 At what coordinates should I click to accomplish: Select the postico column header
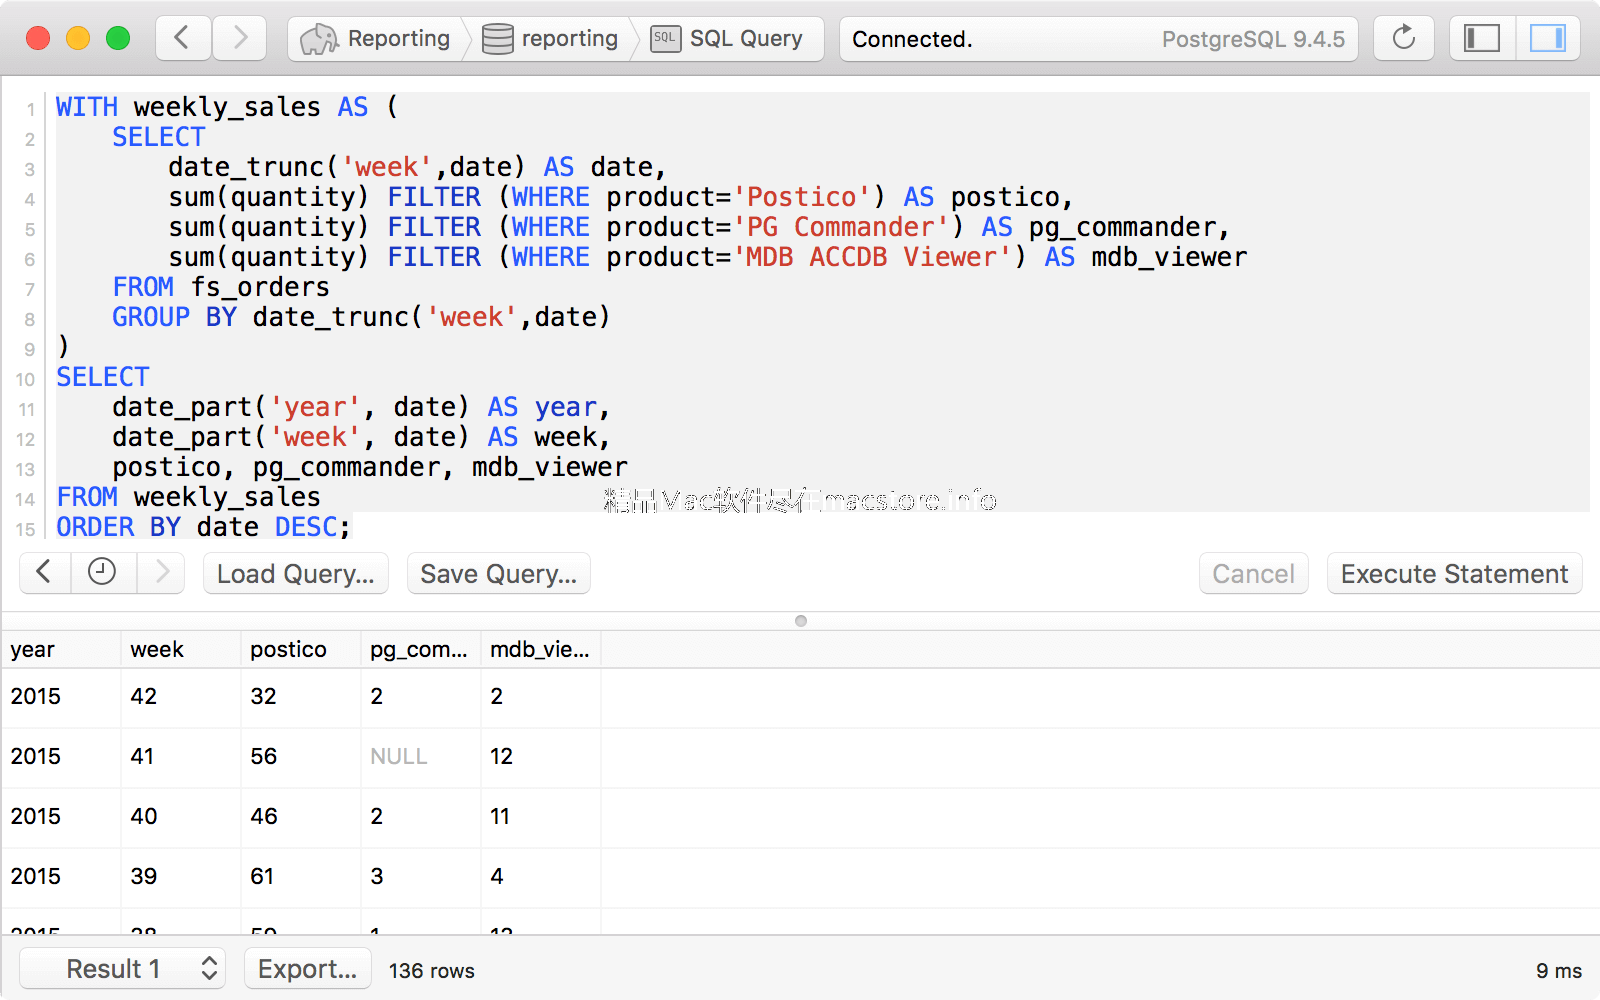click(x=300, y=650)
